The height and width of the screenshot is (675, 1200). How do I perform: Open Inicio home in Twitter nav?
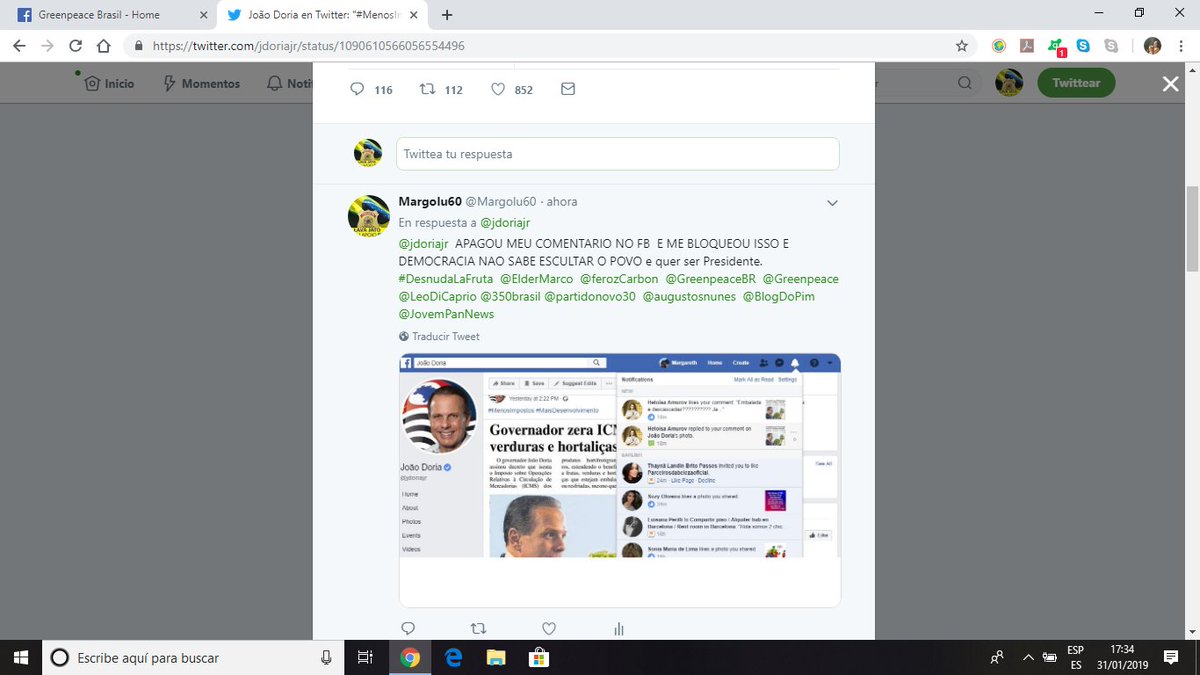109,84
